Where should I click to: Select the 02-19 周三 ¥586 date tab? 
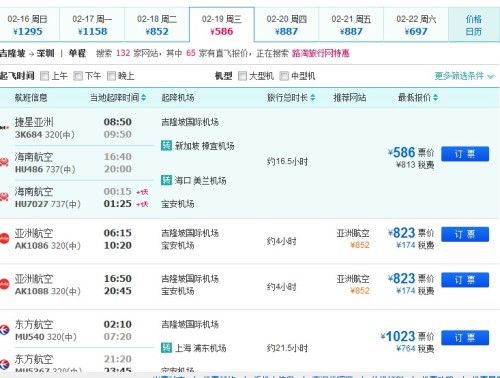[222, 25]
